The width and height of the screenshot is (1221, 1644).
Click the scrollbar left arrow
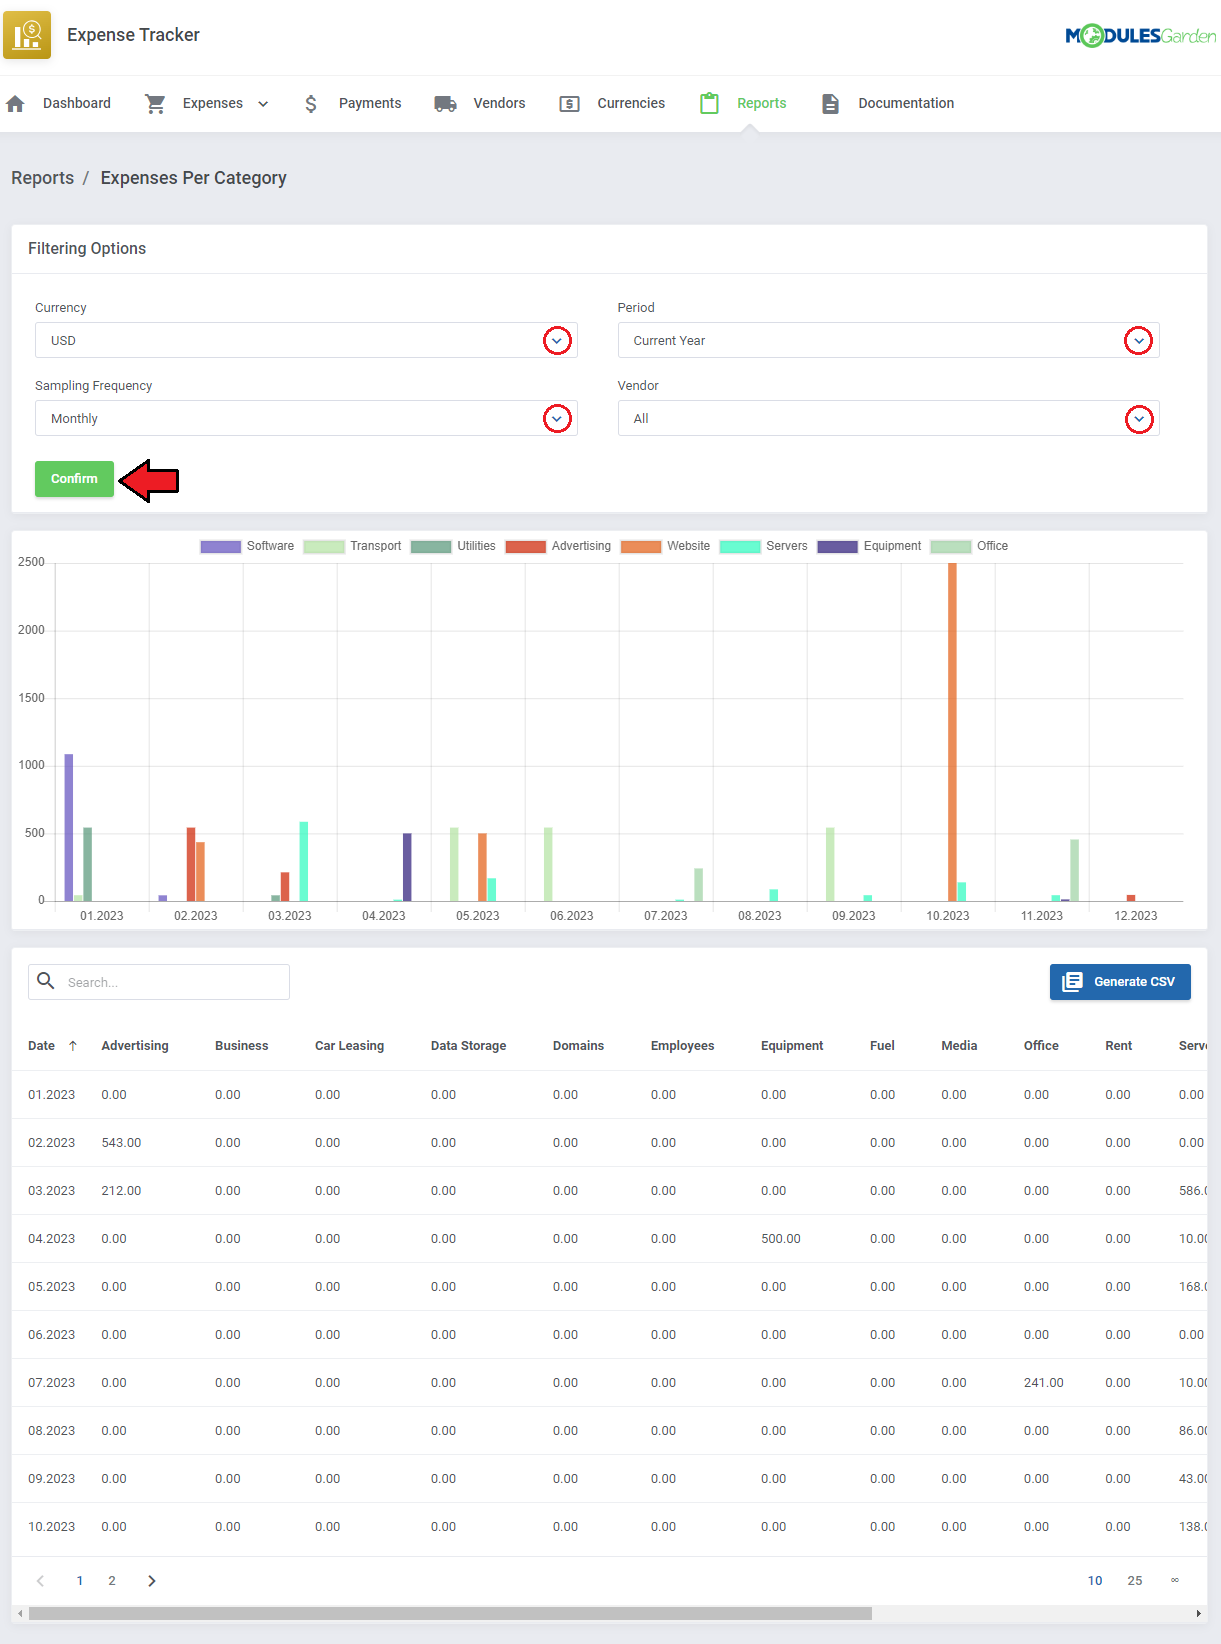pyautogui.click(x=20, y=1613)
